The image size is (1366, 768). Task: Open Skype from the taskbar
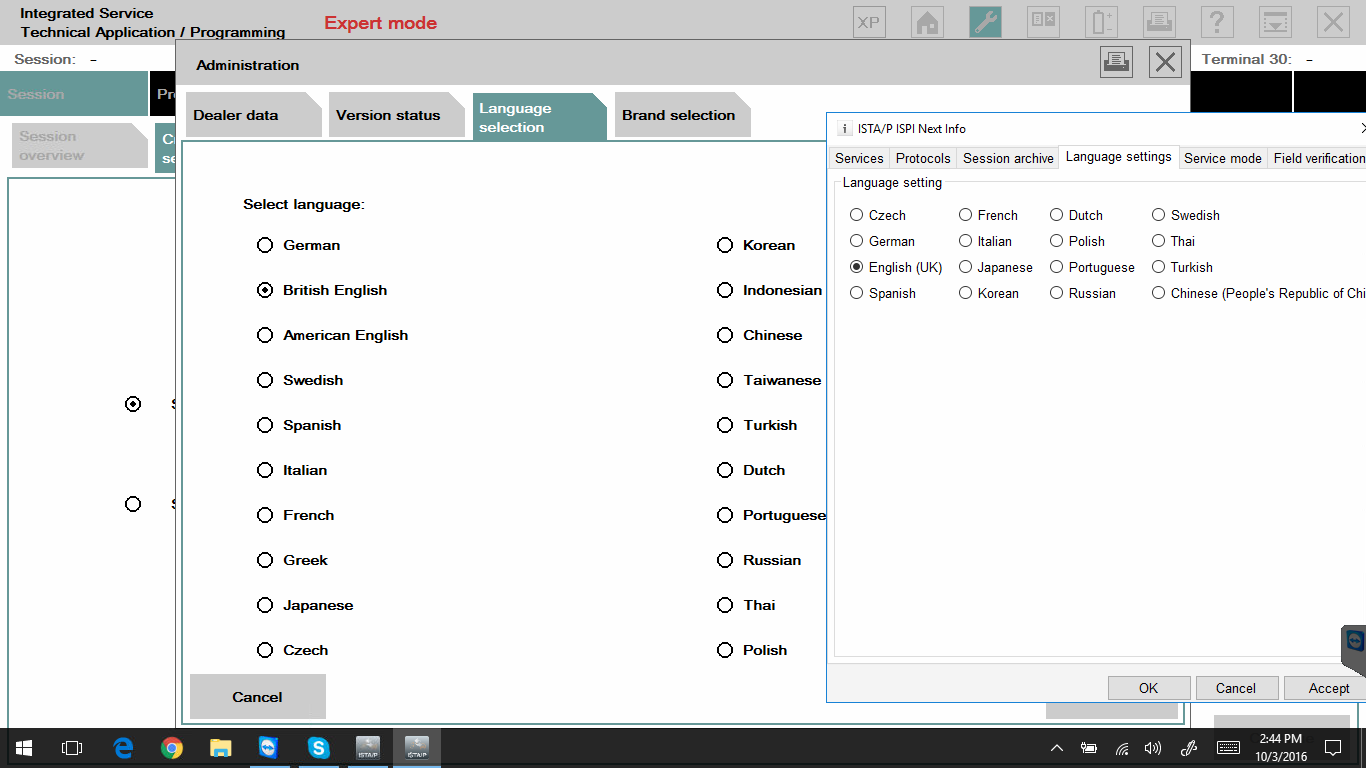(x=318, y=748)
